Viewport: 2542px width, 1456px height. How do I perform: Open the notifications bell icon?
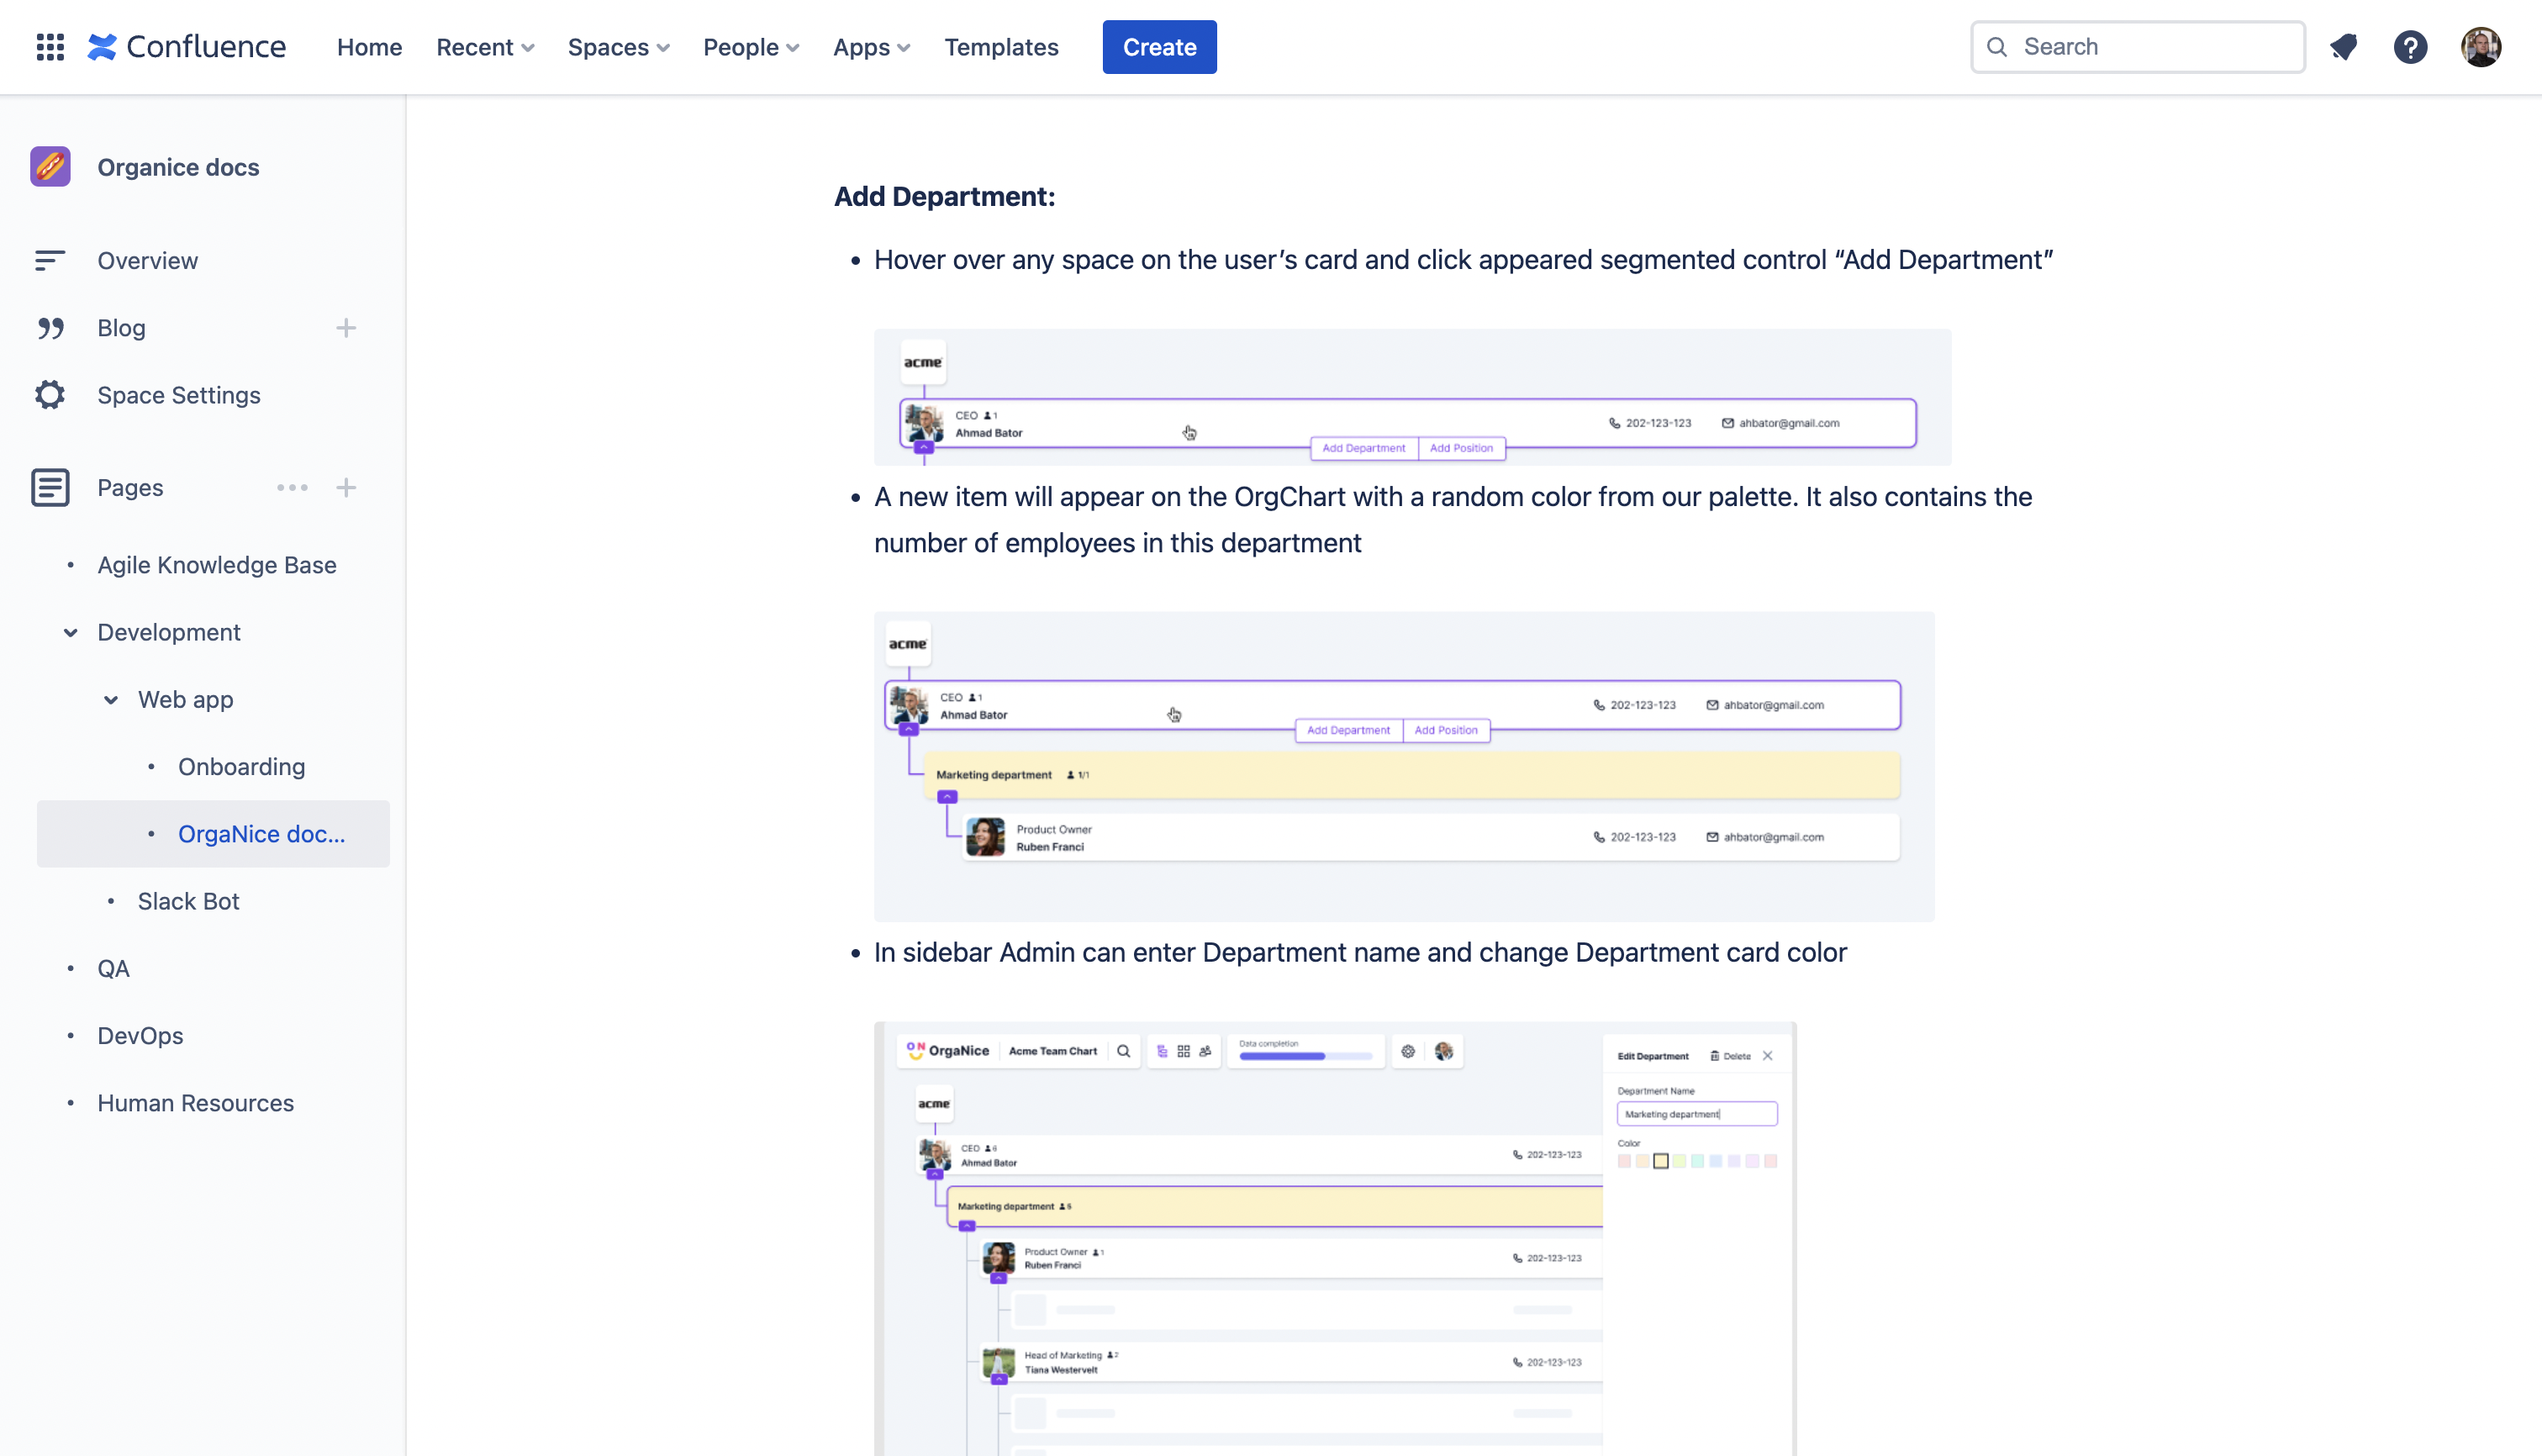point(2343,47)
